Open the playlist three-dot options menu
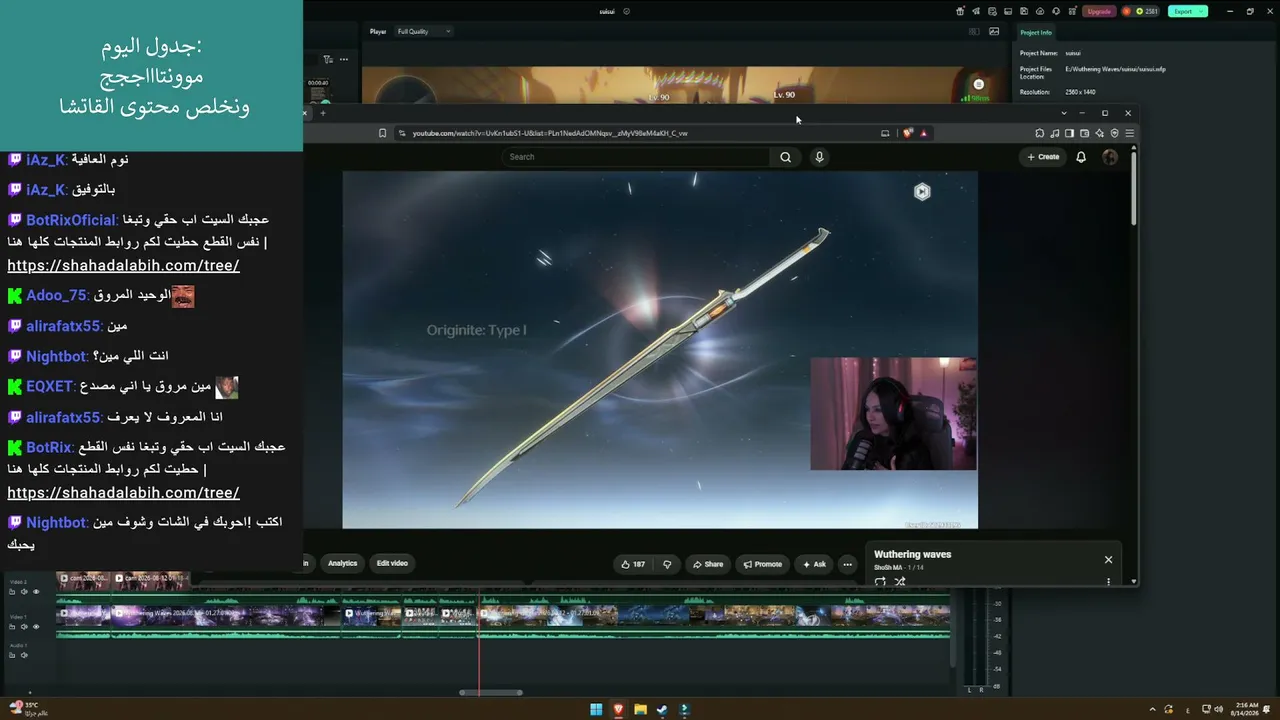 tap(1108, 581)
